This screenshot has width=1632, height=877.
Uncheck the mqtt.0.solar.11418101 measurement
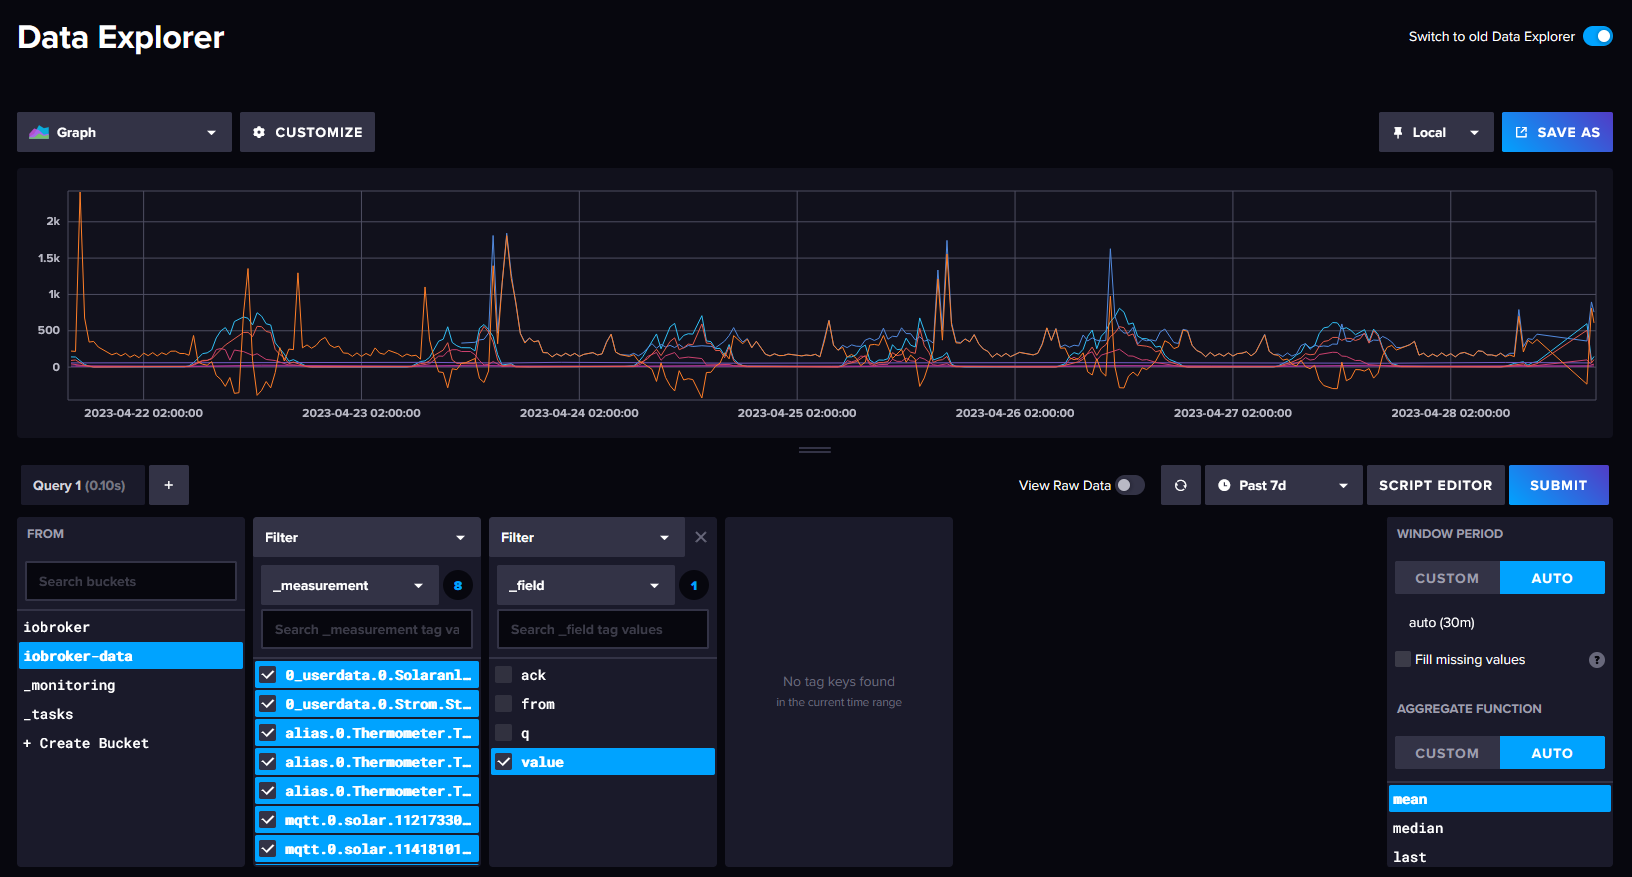click(268, 849)
